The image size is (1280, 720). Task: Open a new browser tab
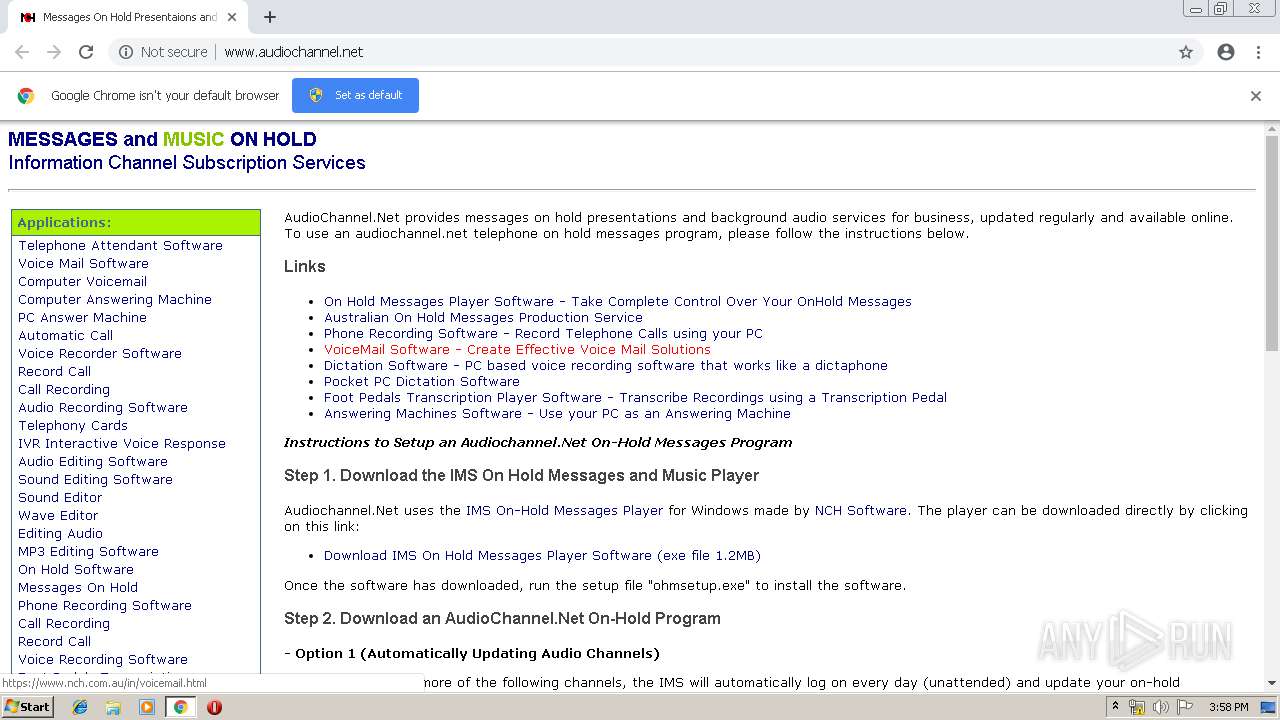pyautogui.click(x=270, y=17)
